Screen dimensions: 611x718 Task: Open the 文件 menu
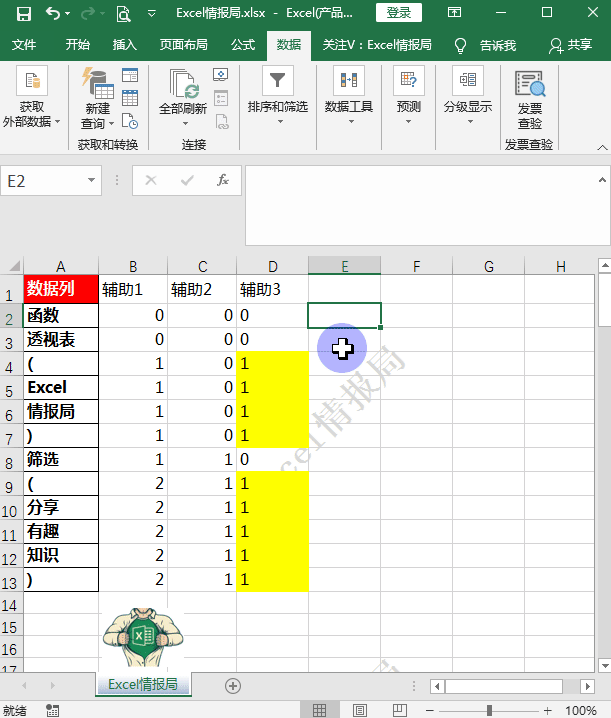pos(24,45)
